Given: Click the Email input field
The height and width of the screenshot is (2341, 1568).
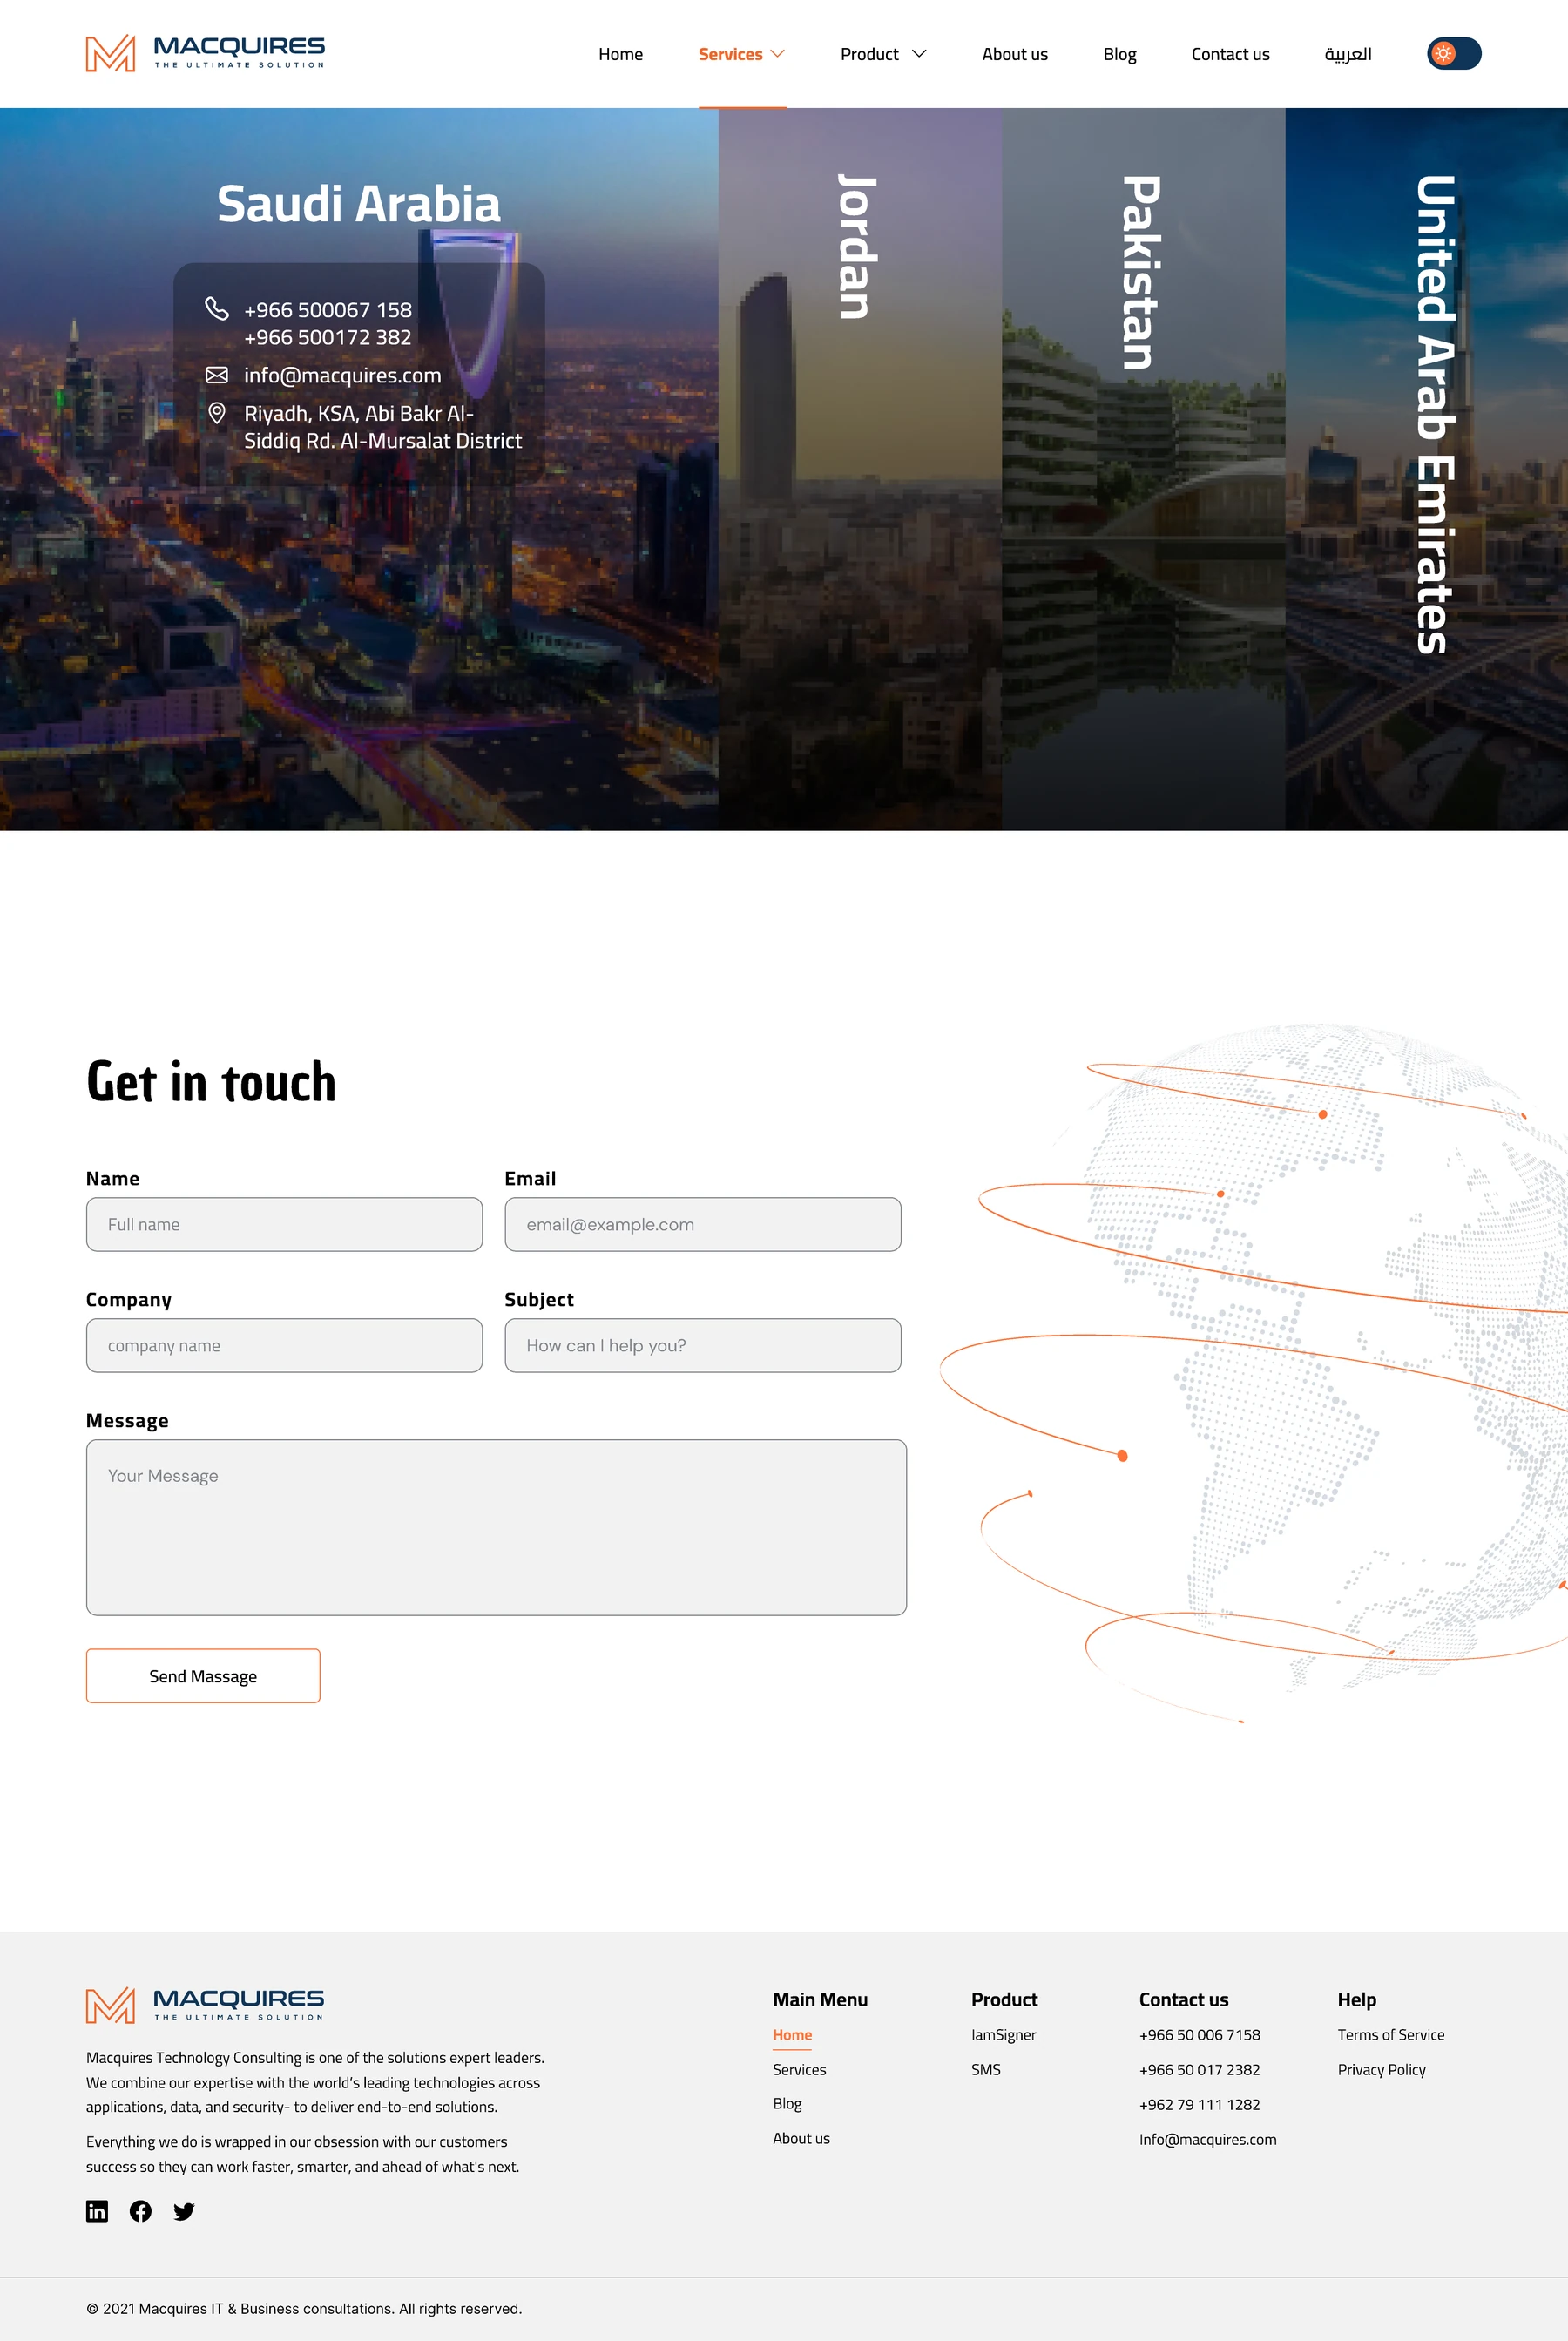Looking at the screenshot, I should coord(703,1224).
